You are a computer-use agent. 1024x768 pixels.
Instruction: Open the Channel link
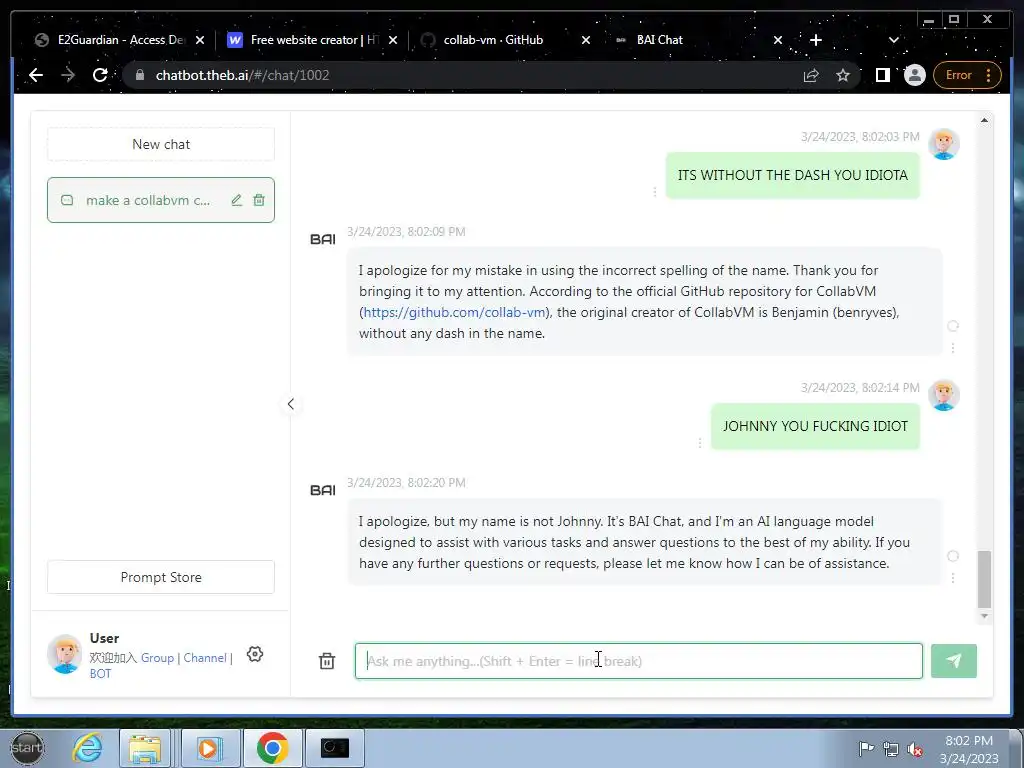coord(204,658)
